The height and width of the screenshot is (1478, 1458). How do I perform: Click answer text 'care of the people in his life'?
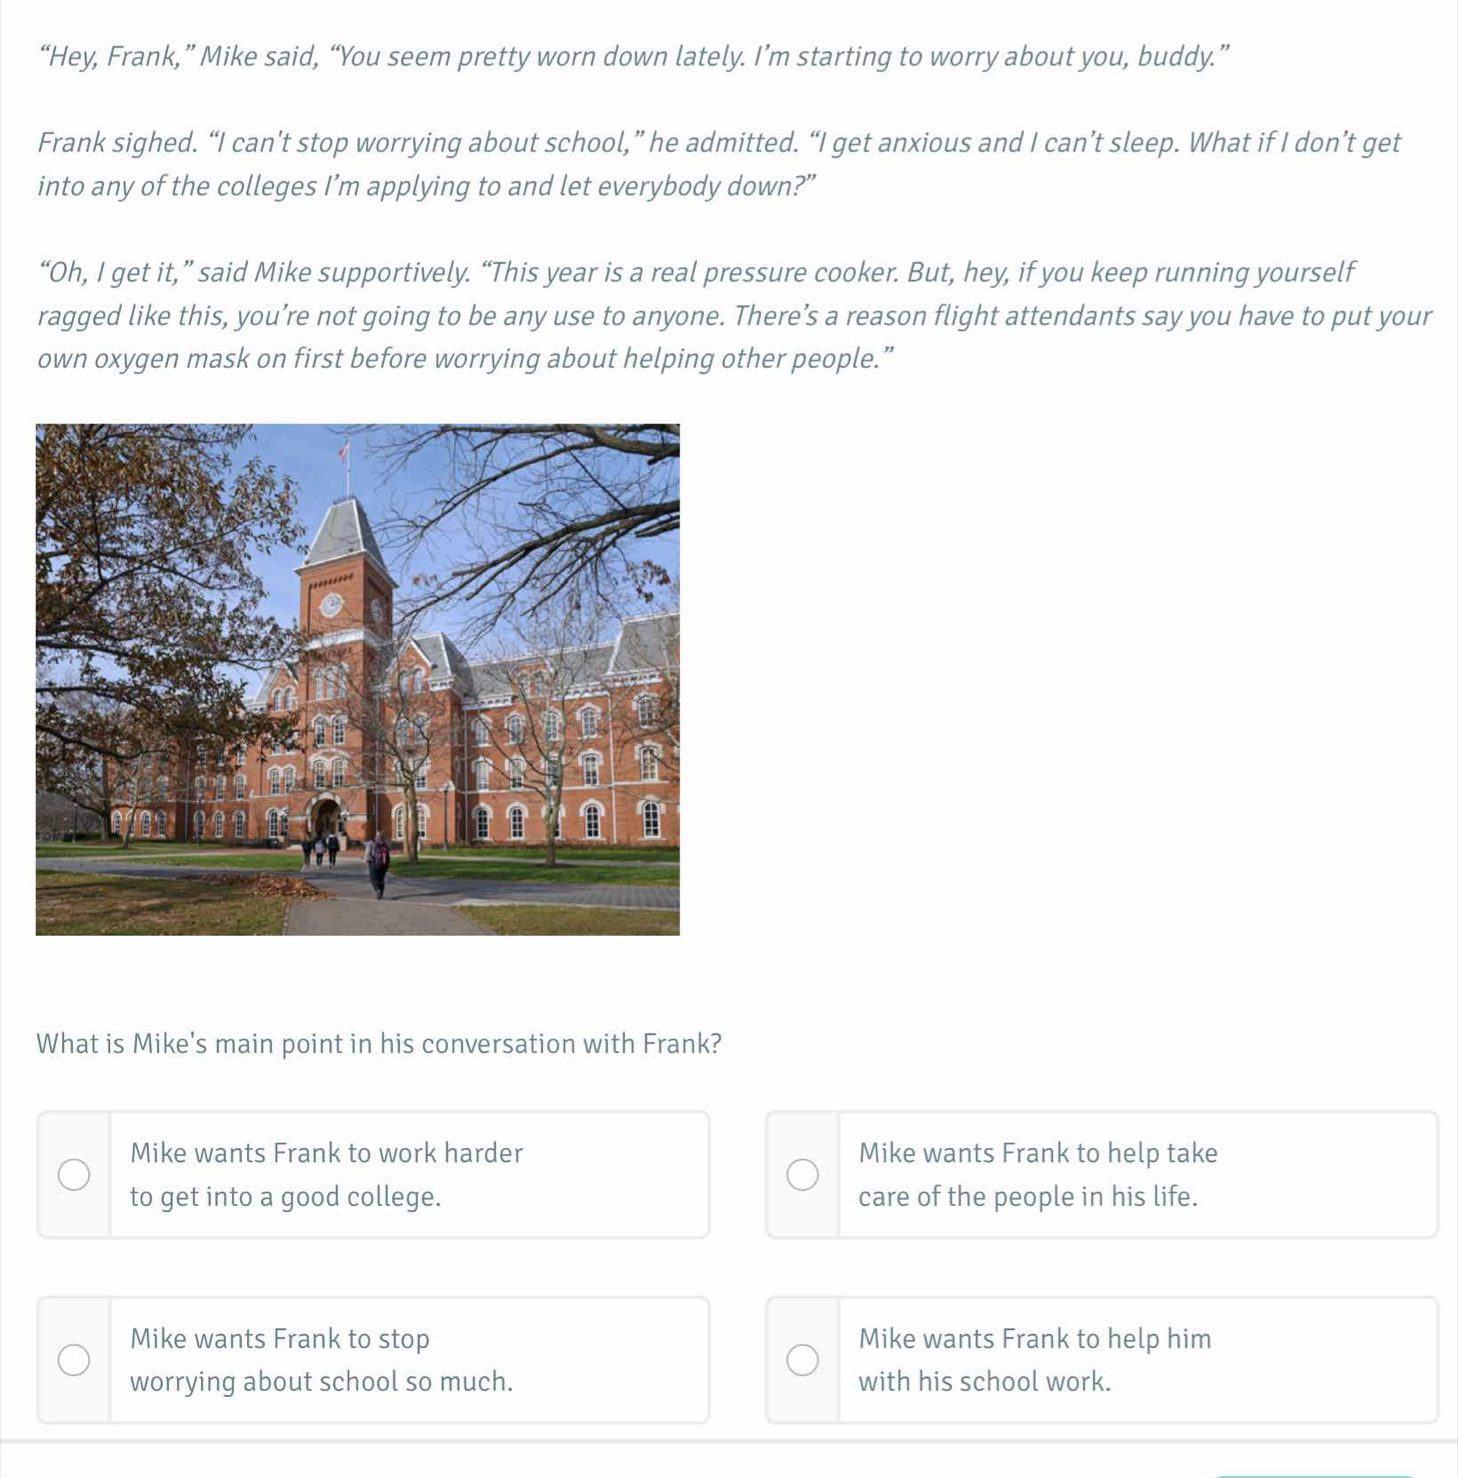tap(1028, 1197)
